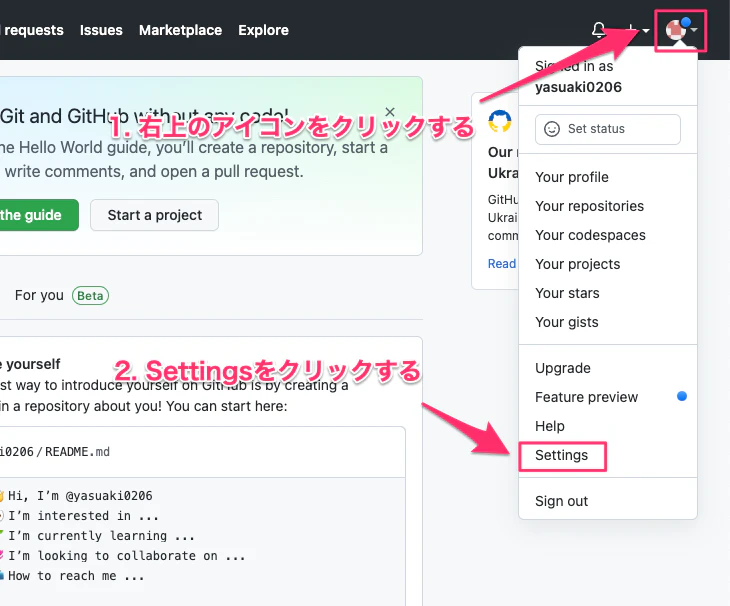Click the smiley icon in Set status
This screenshot has width=730, height=606.
(552, 129)
